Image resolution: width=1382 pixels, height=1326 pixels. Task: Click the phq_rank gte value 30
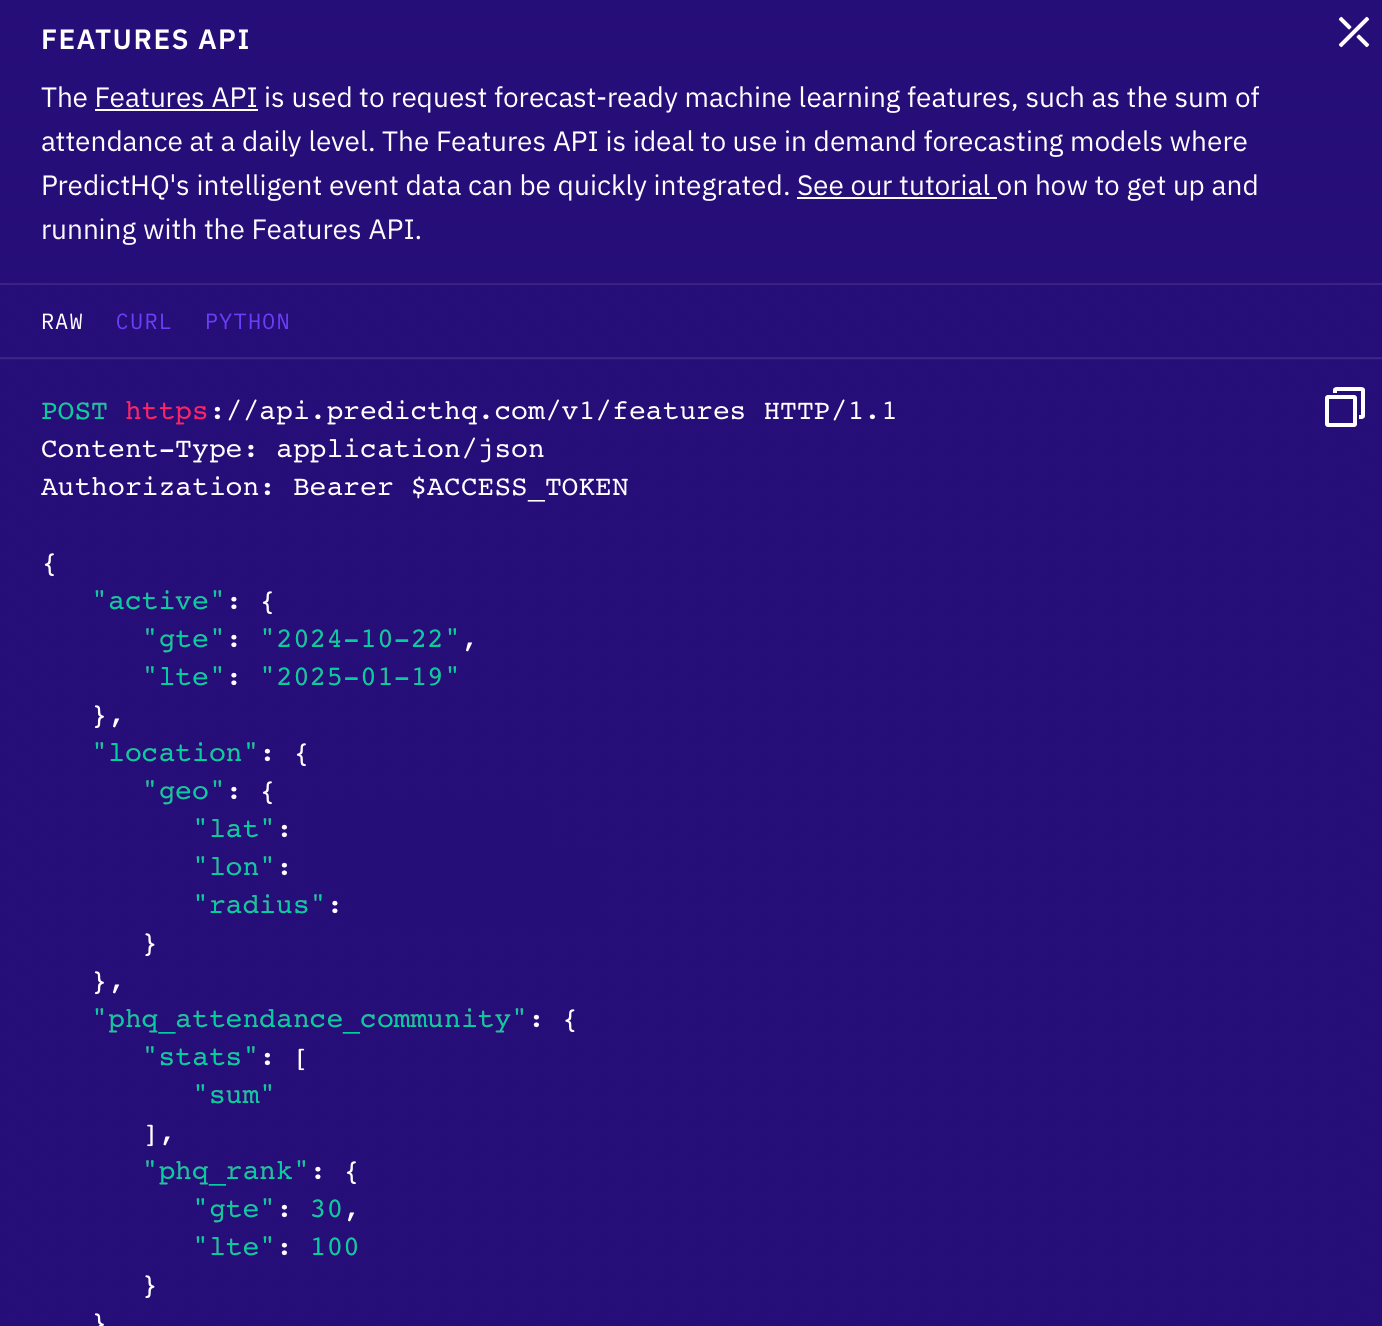coord(327,1209)
